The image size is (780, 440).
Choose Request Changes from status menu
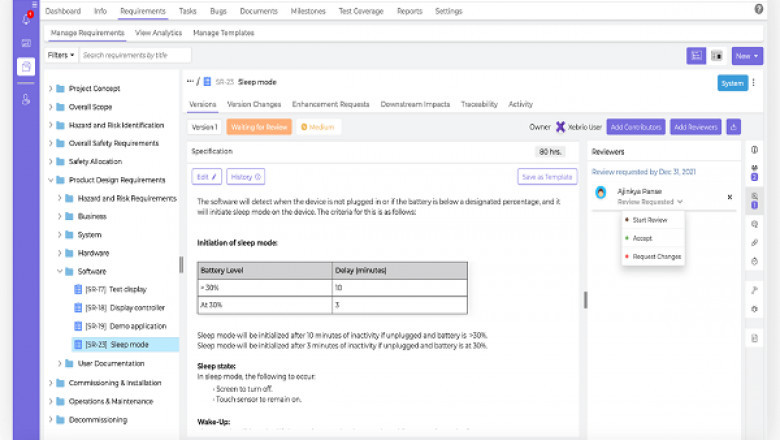[656, 257]
